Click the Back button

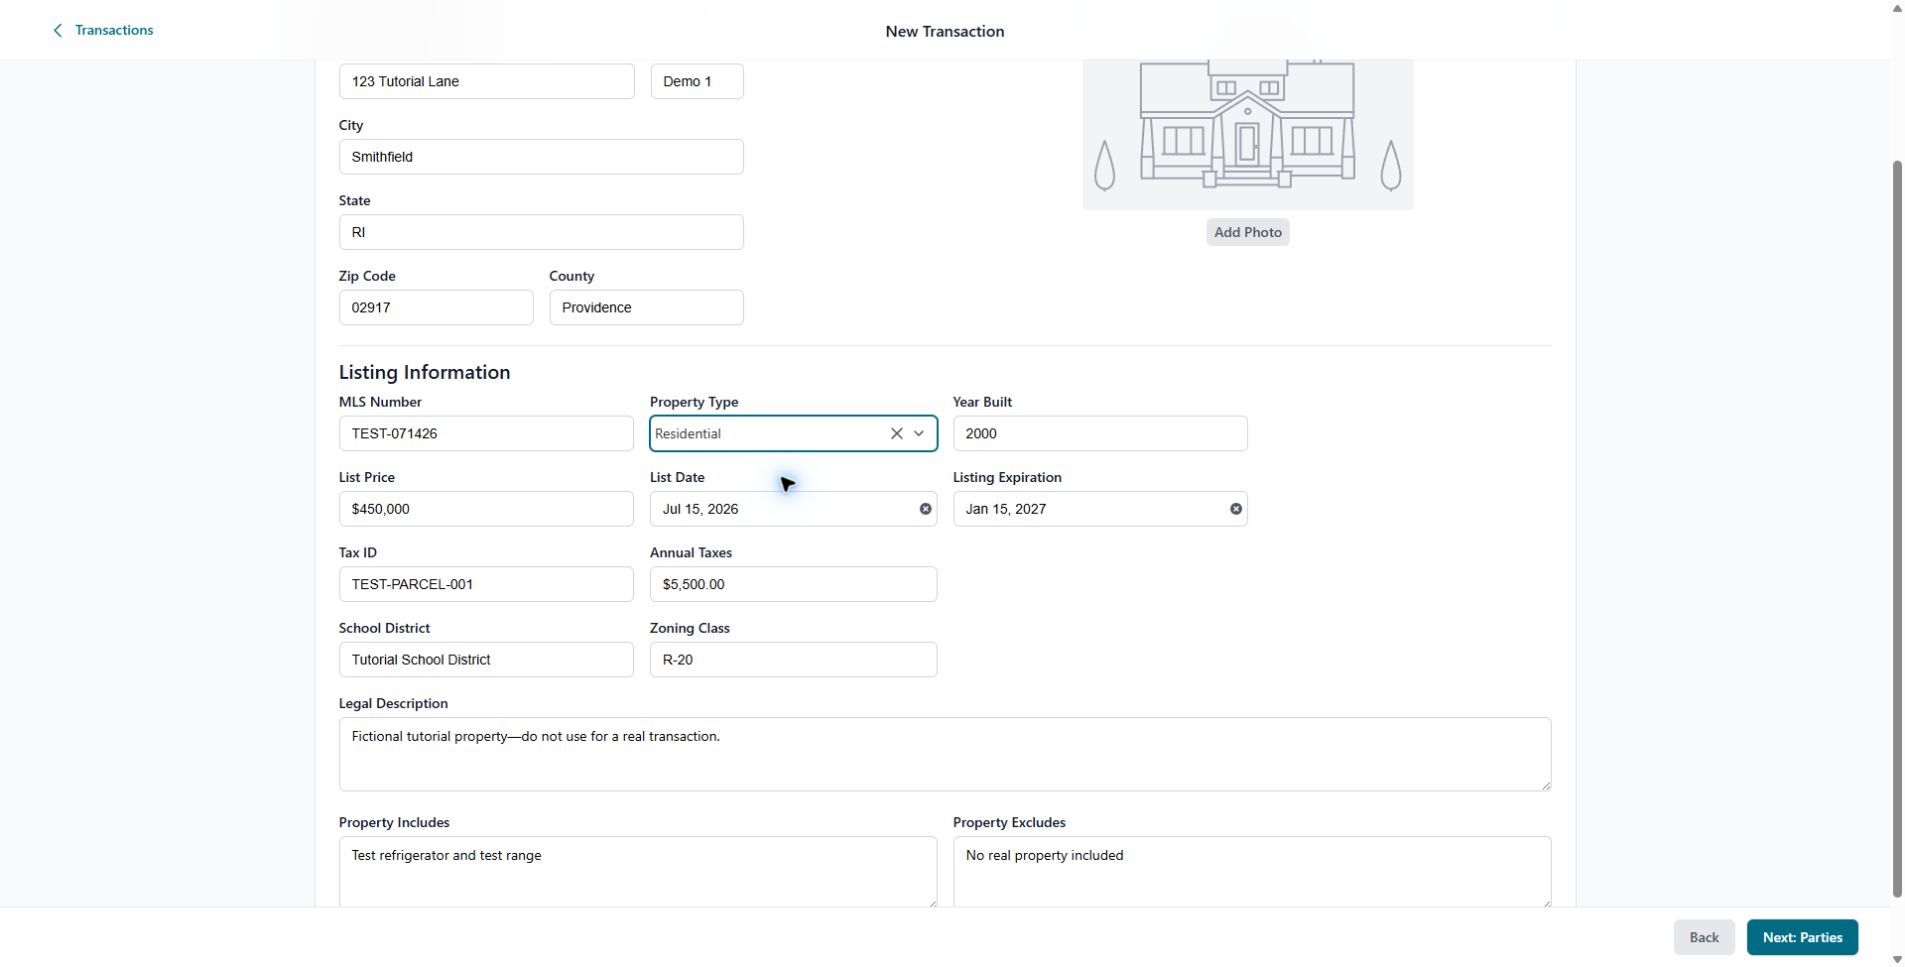coord(1703,937)
